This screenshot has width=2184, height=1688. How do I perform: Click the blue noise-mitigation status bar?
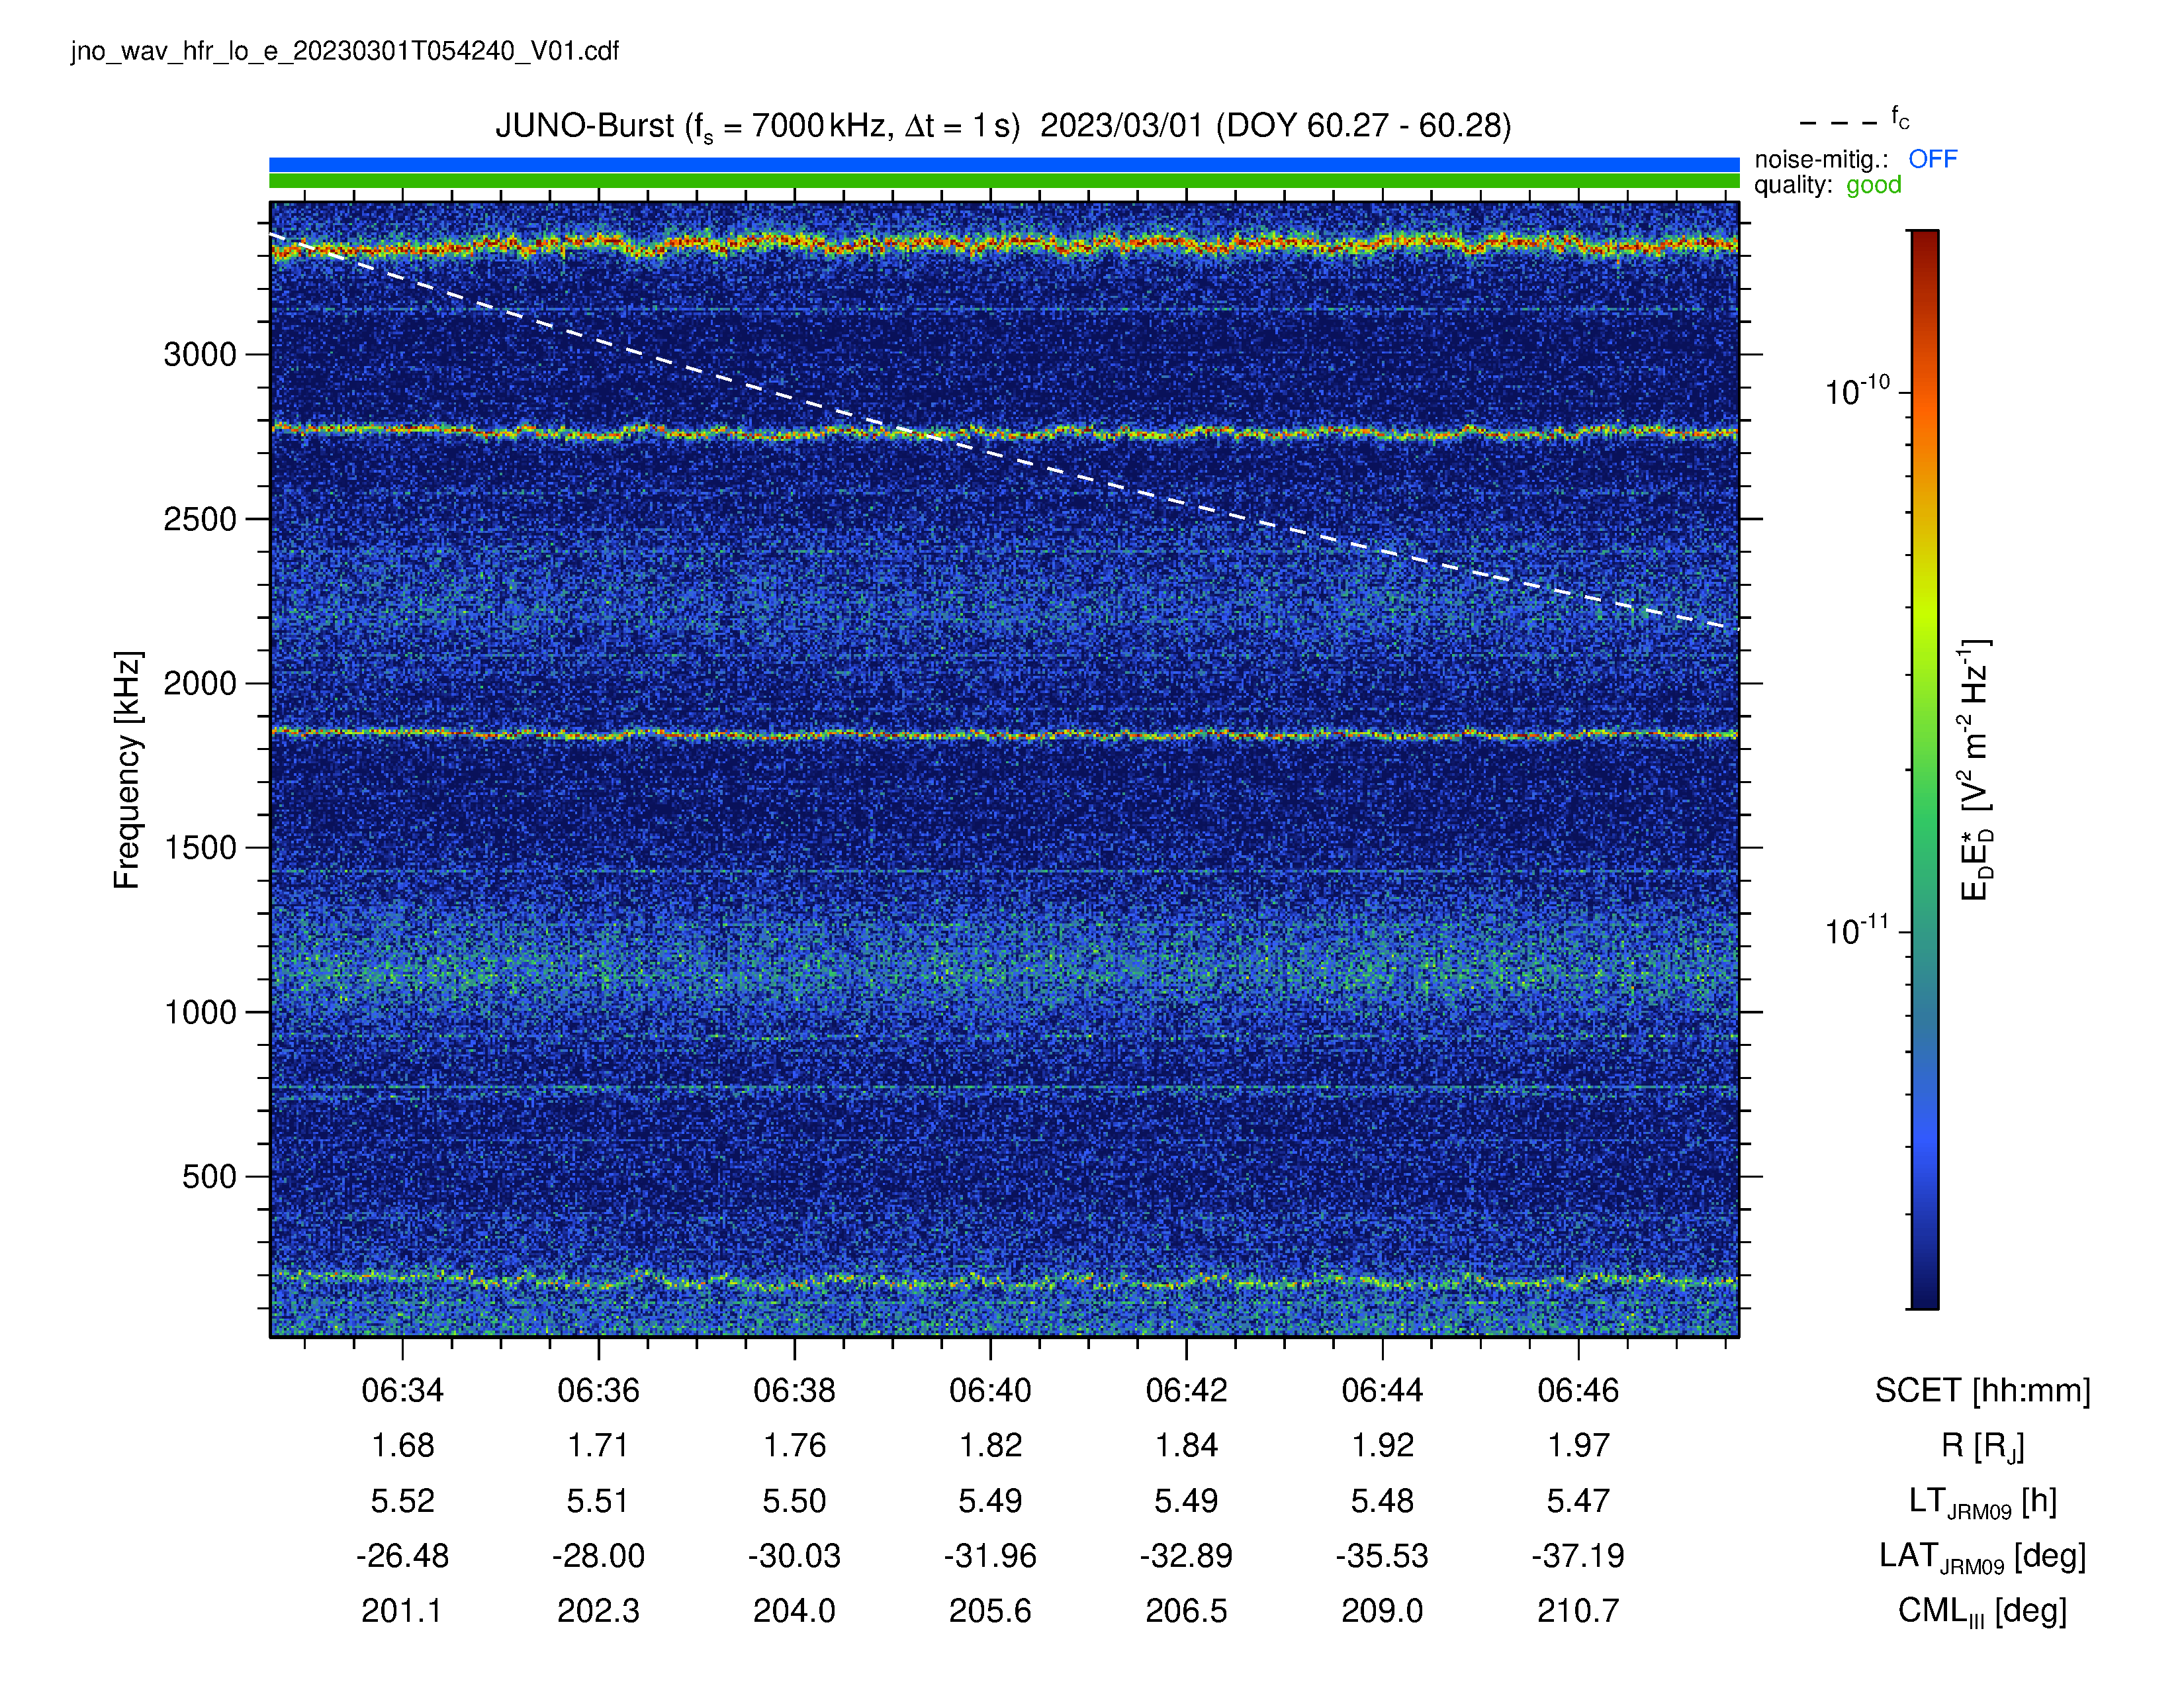click(x=1004, y=164)
